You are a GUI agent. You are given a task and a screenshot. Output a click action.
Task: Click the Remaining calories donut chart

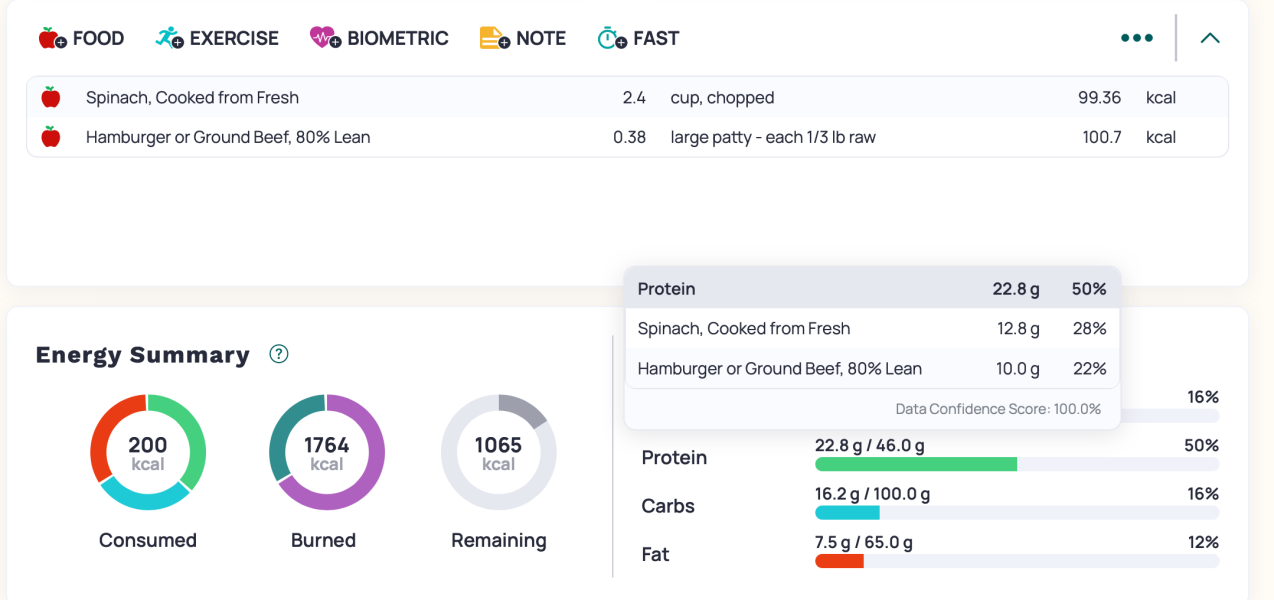pyautogui.click(x=498, y=452)
